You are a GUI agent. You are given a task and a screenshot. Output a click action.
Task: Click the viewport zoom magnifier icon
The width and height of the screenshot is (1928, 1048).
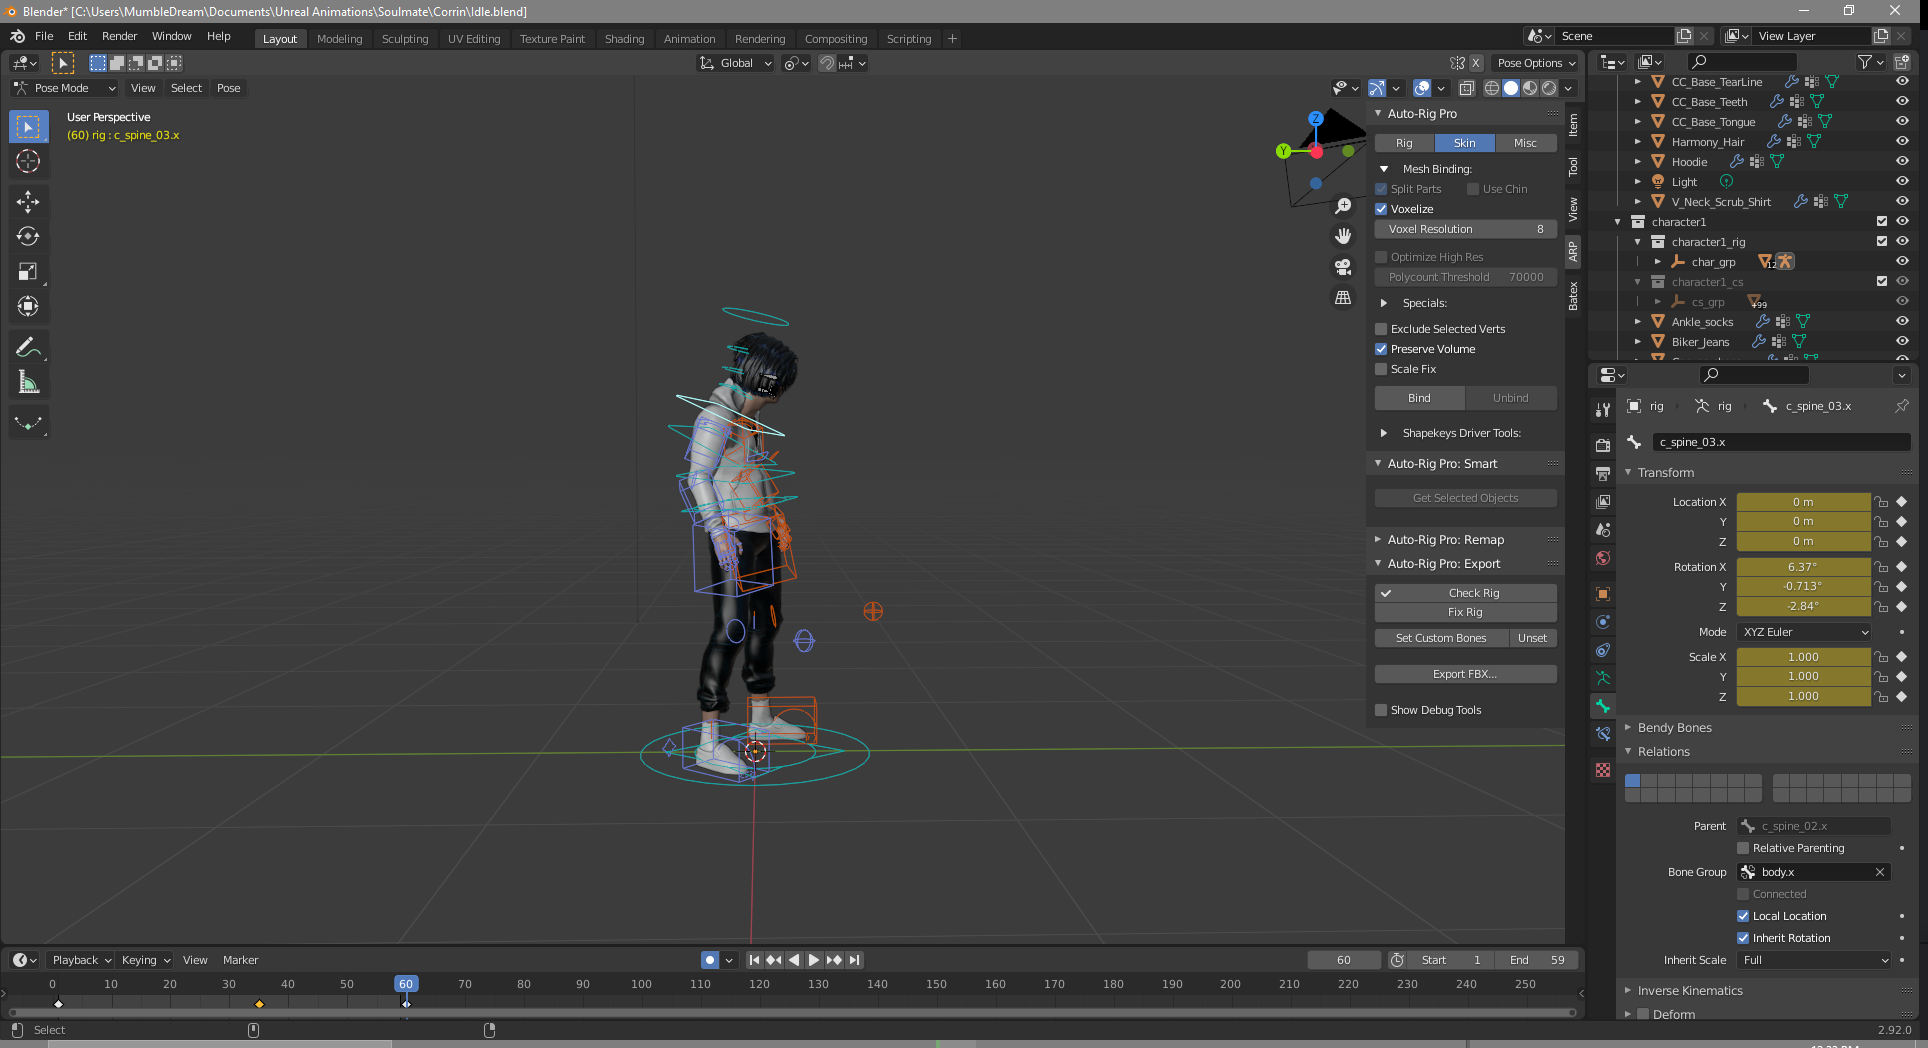[x=1343, y=206]
